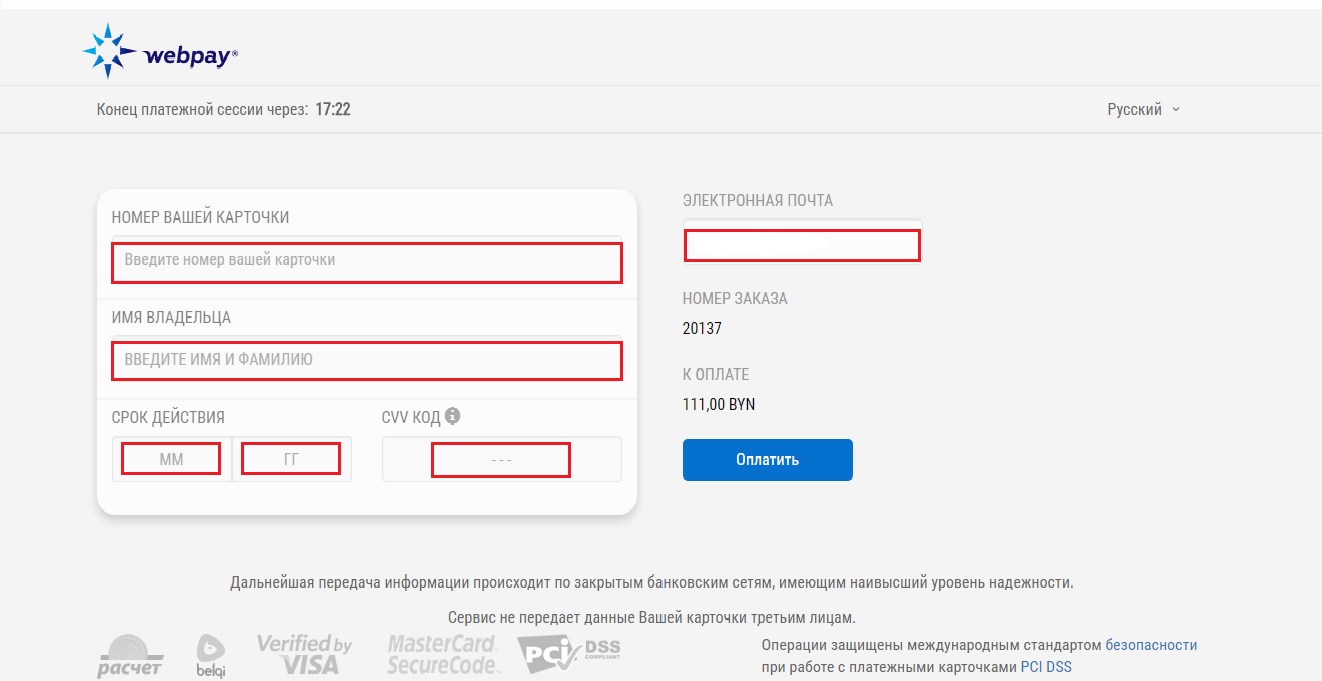
Task: Select the Verified by Visa logo
Action: click(302, 651)
